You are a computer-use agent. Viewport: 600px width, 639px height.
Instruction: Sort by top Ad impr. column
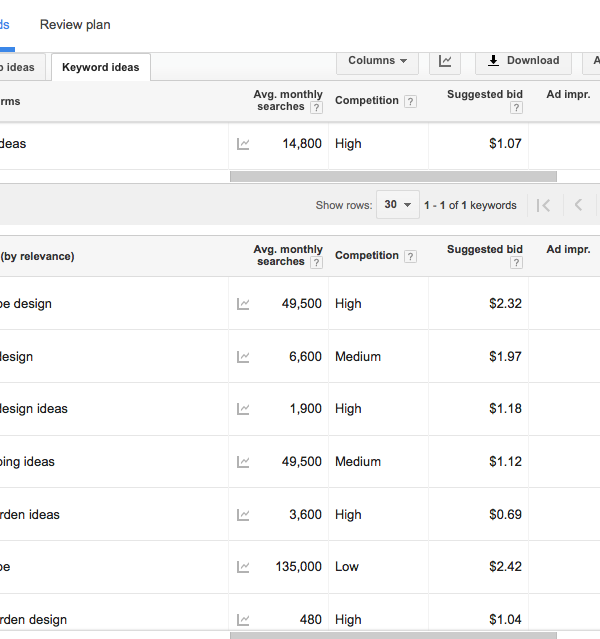click(568, 94)
